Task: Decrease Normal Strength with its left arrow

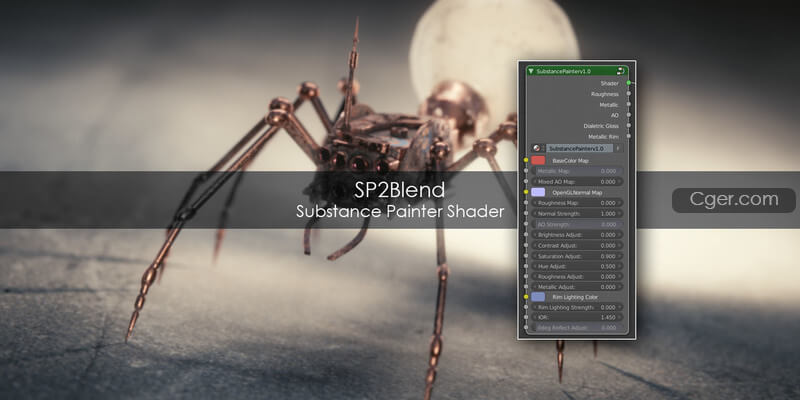Action: [x=535, y=214]
